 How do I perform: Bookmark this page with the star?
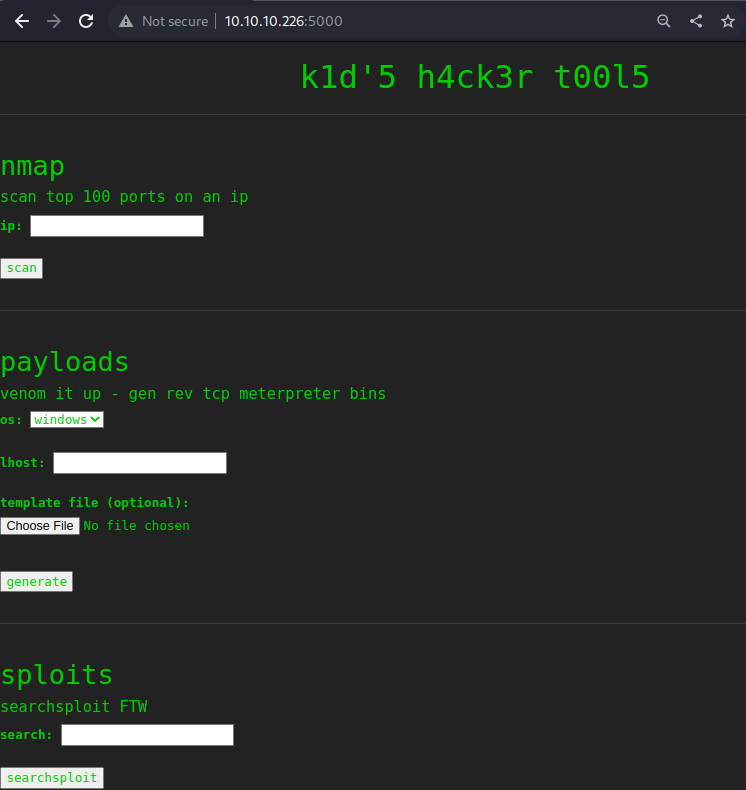728,21
